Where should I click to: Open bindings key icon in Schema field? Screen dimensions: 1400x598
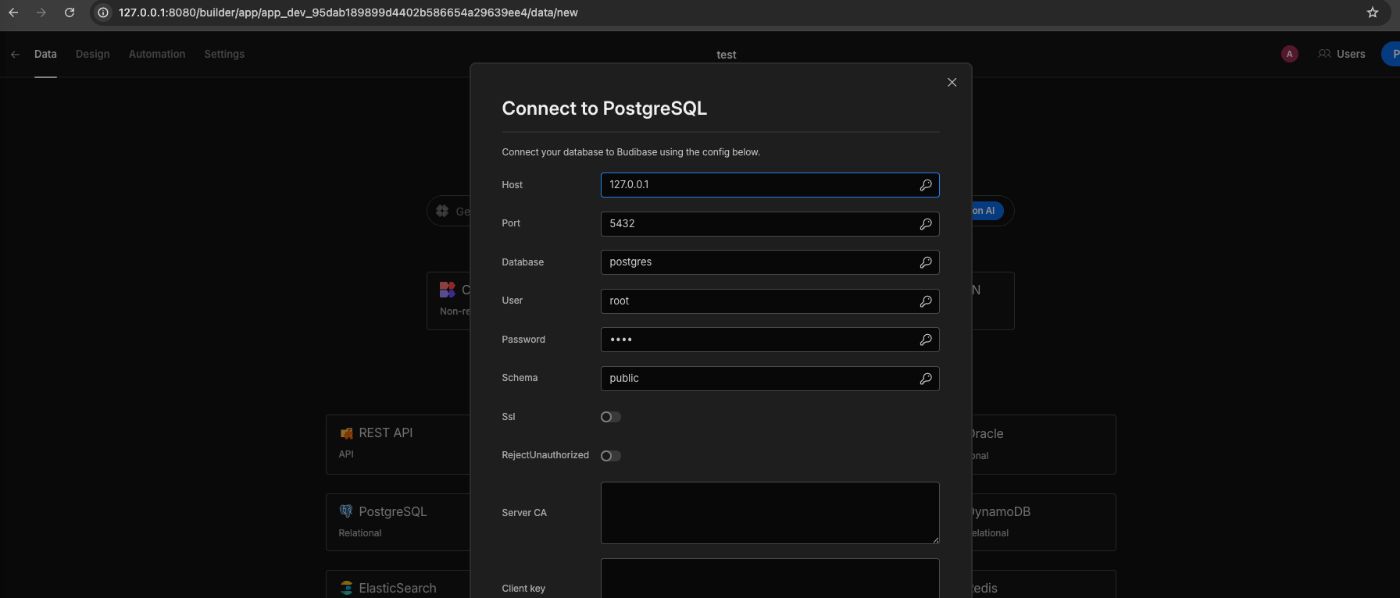click(926, 378)
